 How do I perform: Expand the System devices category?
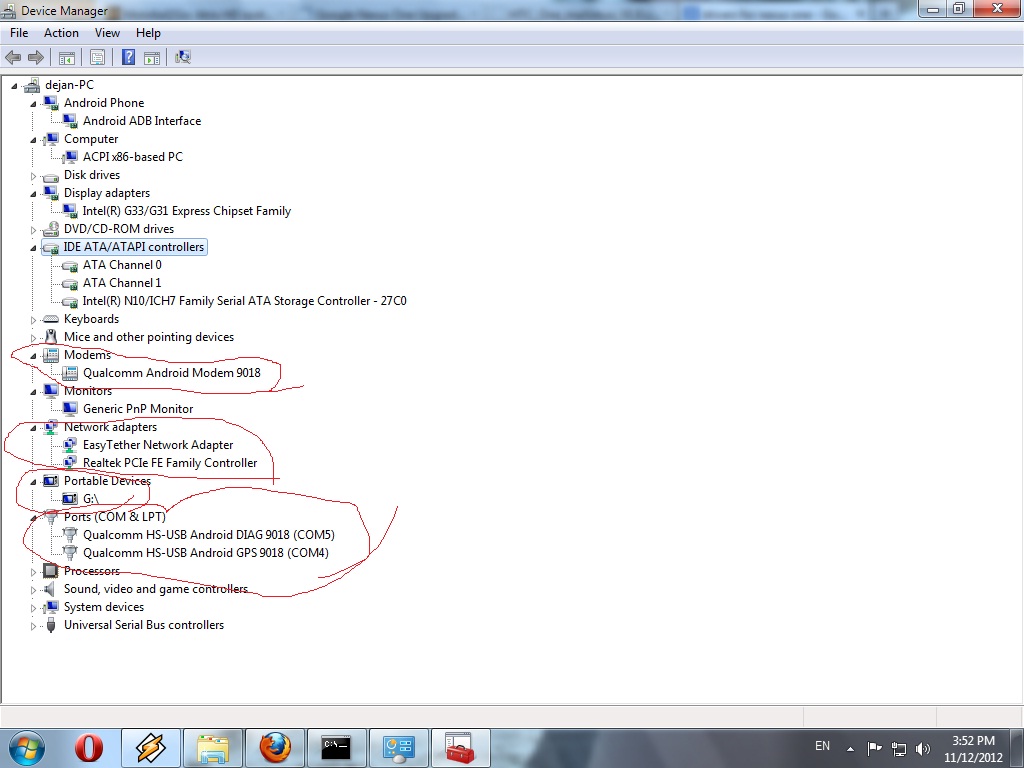tap(33, 608)
